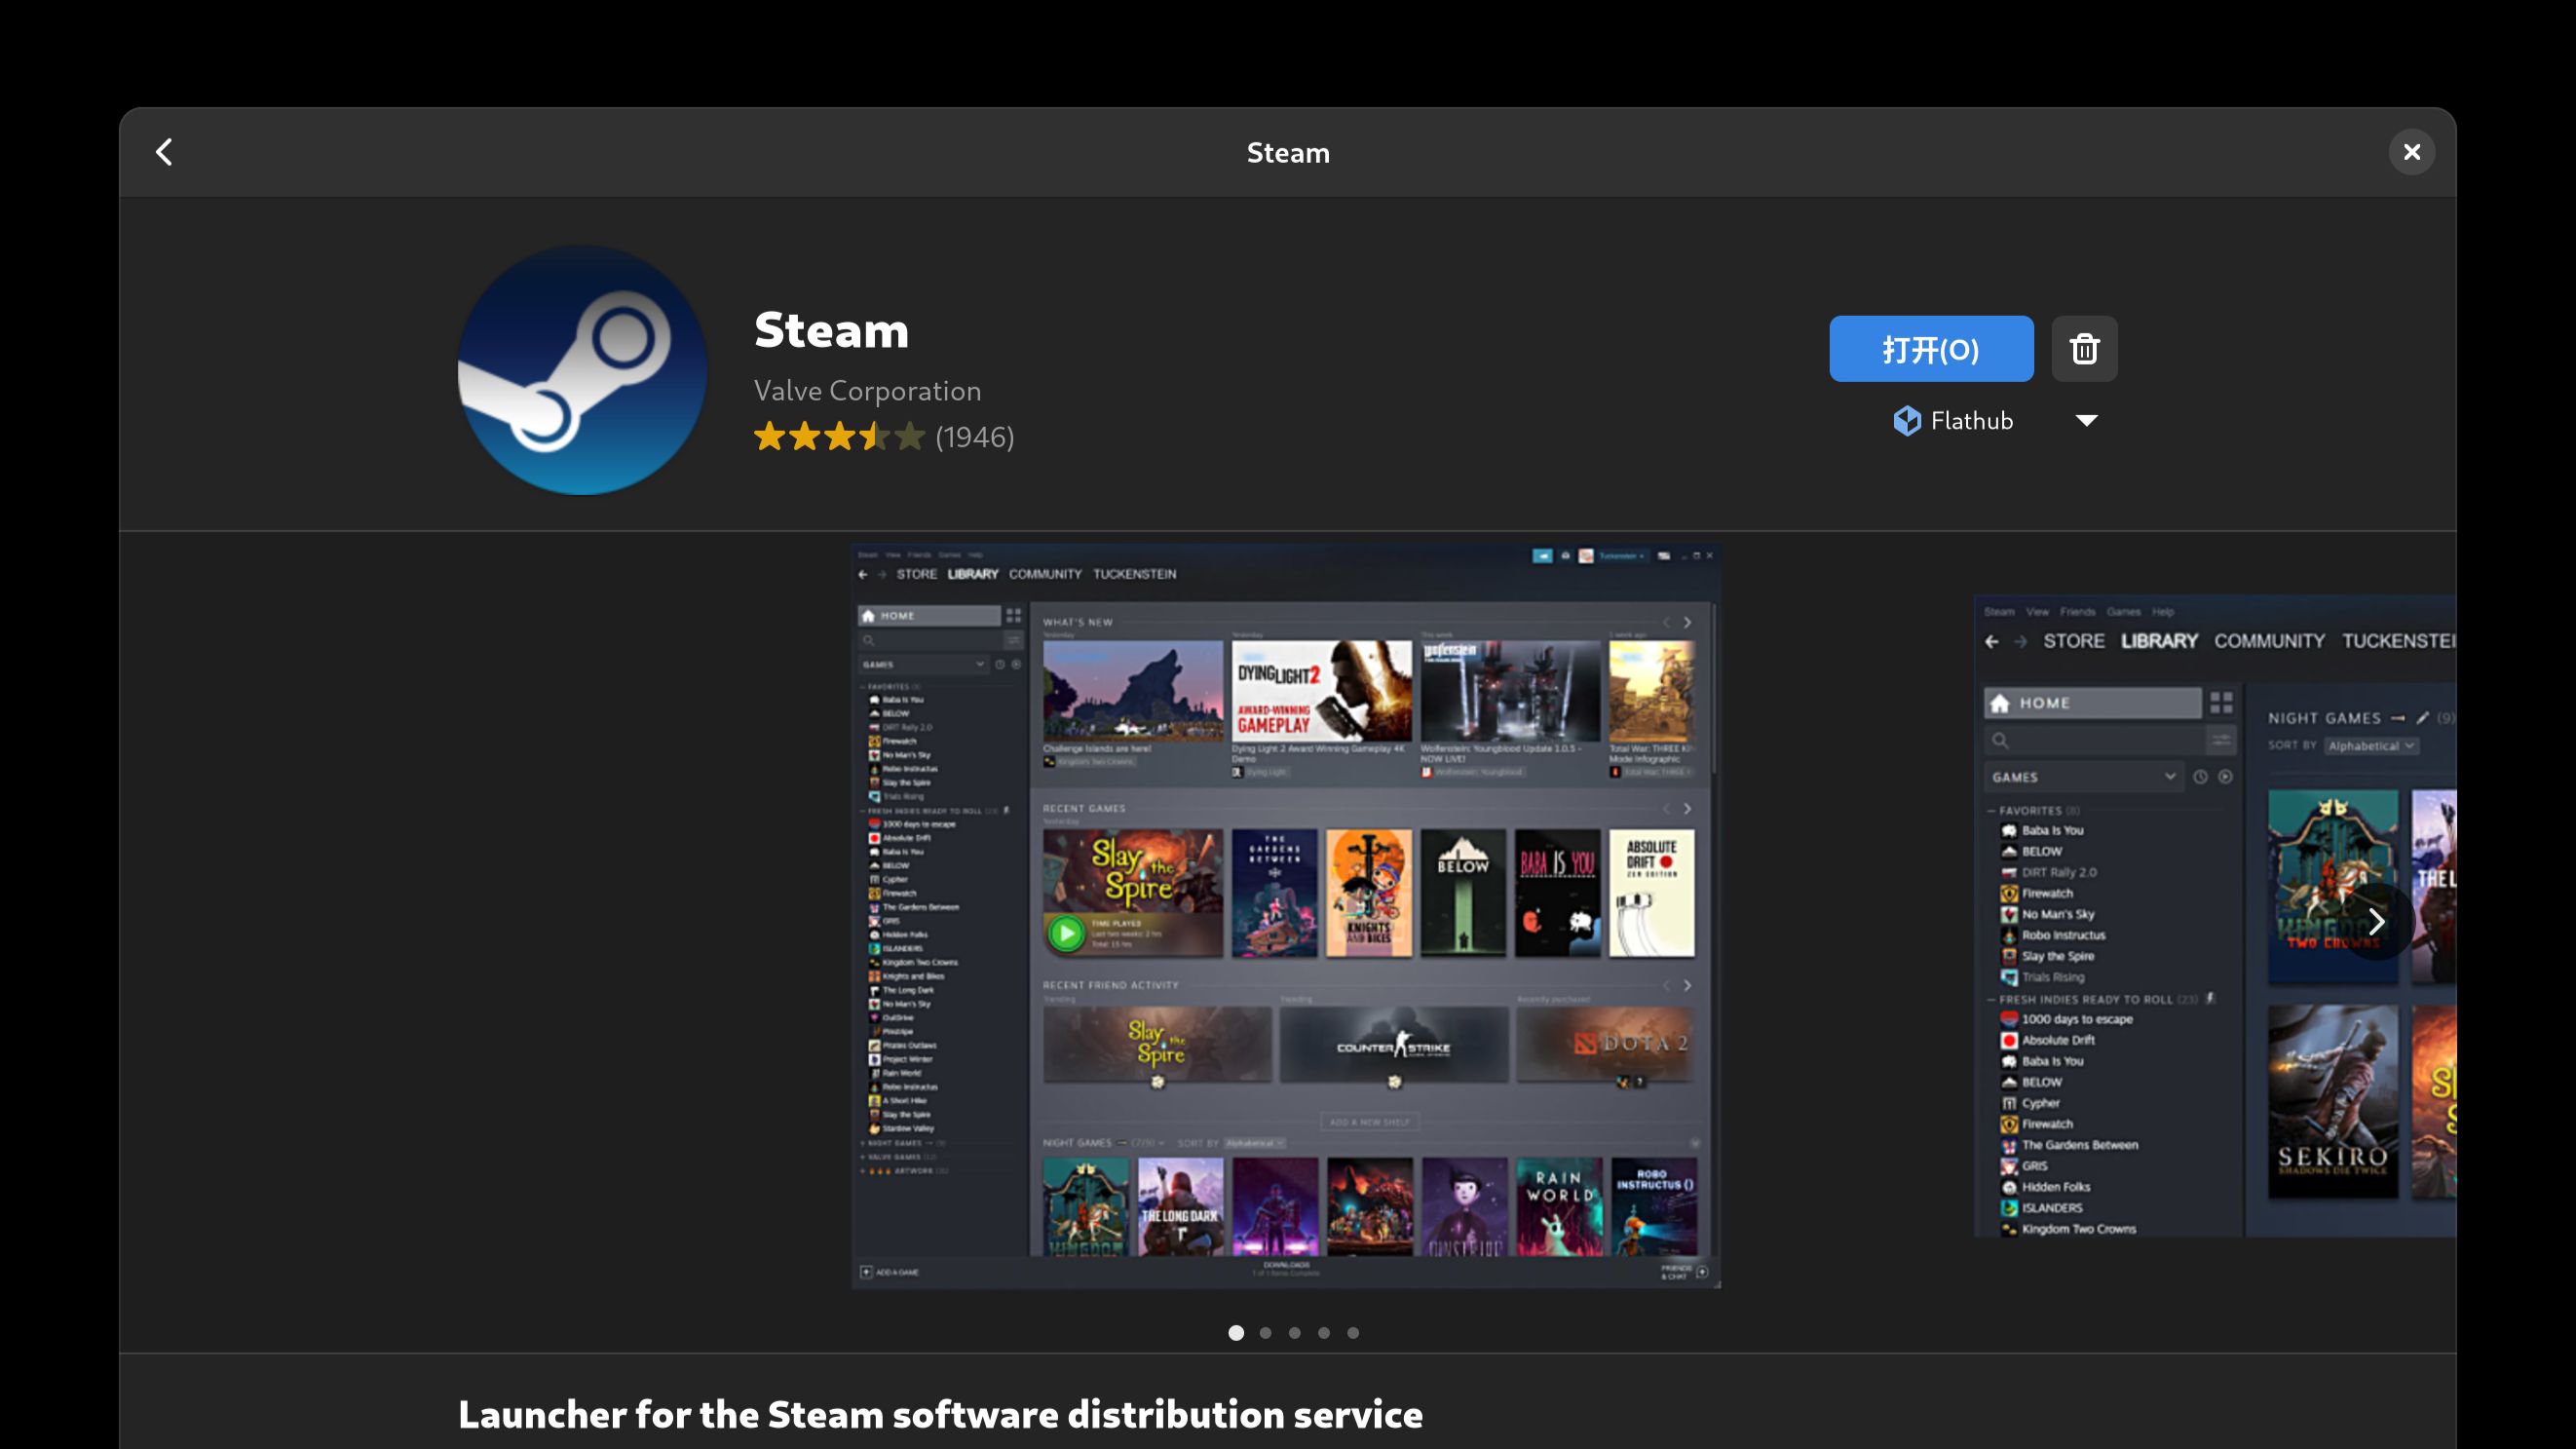Click the third gold rating star
The width and height of the screenshot is (2576, 1449).
(841, 437)
